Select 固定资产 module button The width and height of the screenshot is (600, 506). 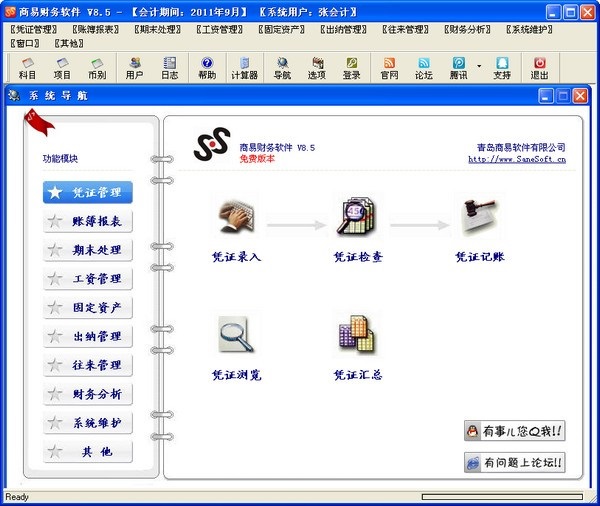[x=88, y=308]
